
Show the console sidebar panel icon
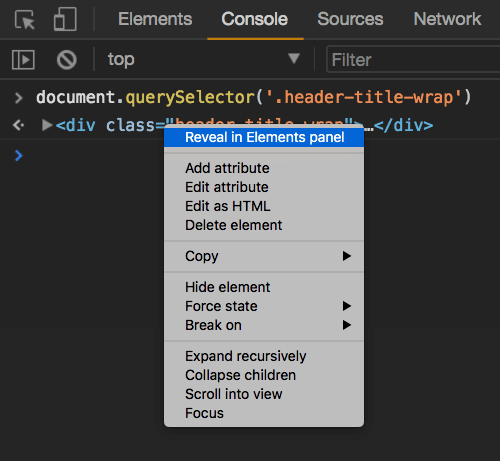point(23,60)
